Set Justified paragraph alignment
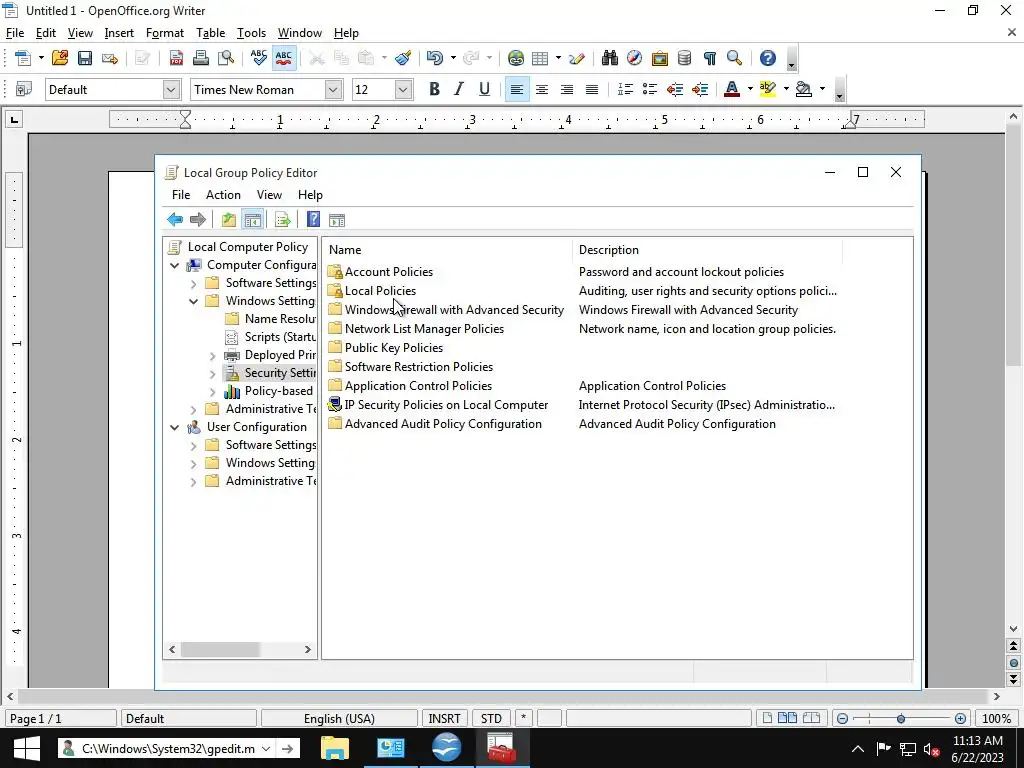This screenshot has width=1024, height=768. click(x=592, y=89)
